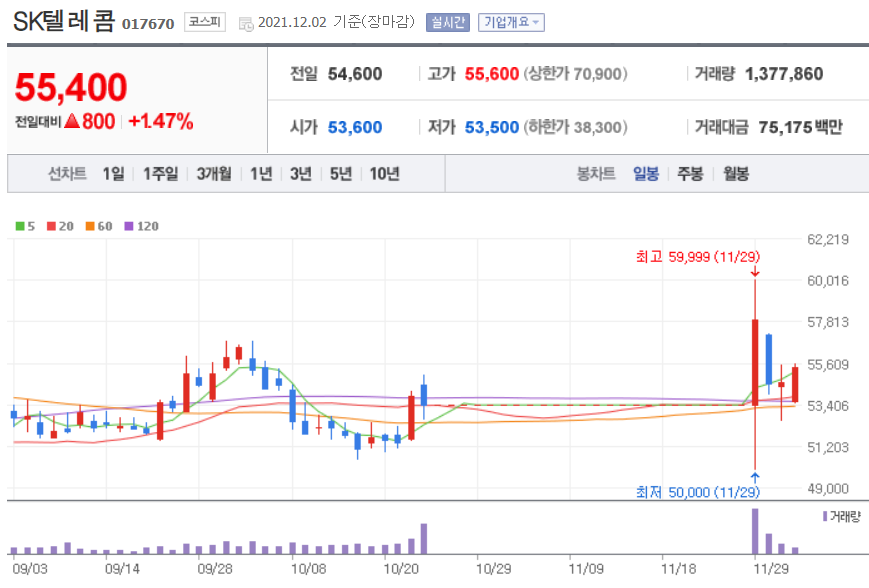Click the 09/28 date axis label
The width and height of the screenshot is (869, 588).
click(x=214, y=569)
